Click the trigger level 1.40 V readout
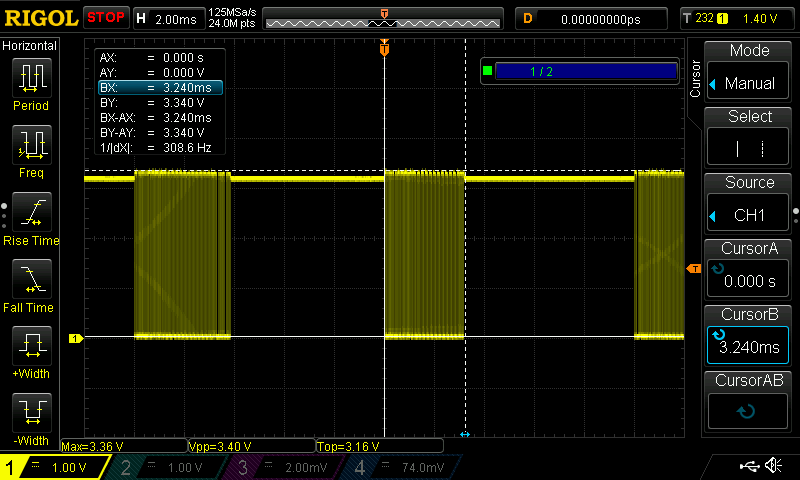This screenshot has height=480, width=800. (760, 19)
